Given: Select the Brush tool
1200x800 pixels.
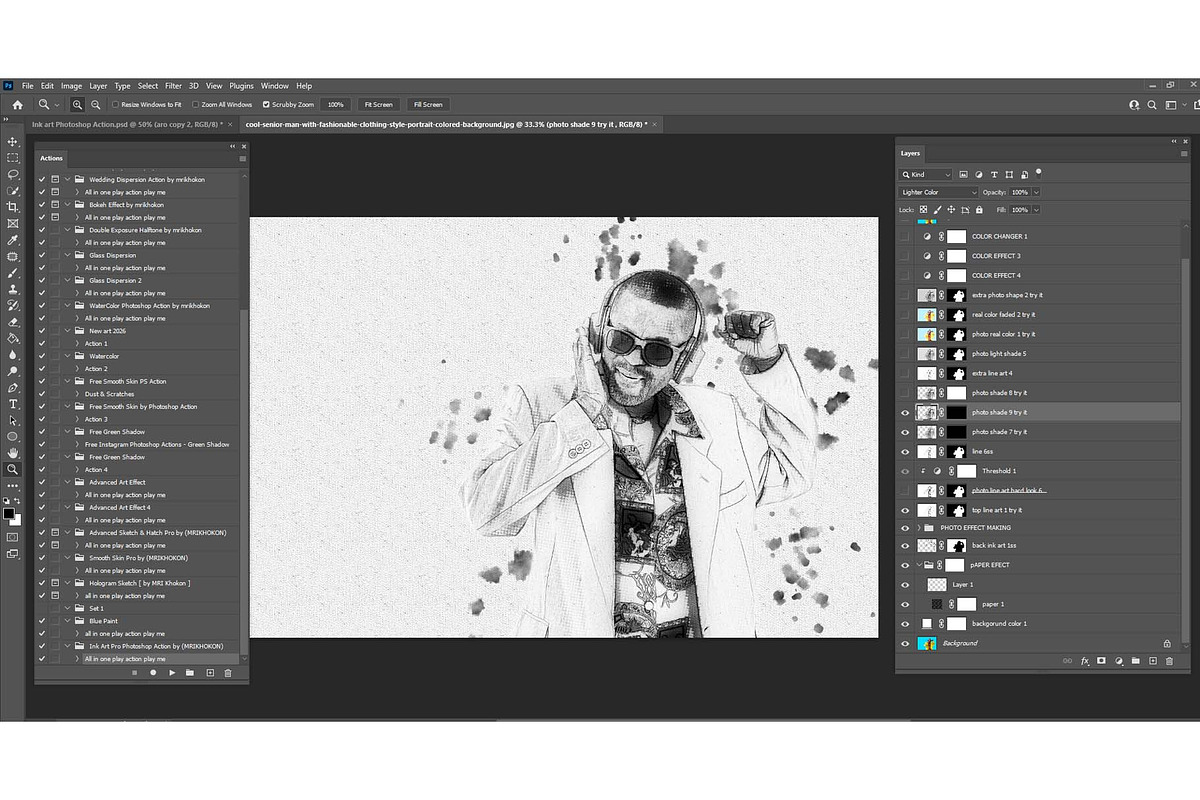Looking at the screenshot, I should (13, 273).
